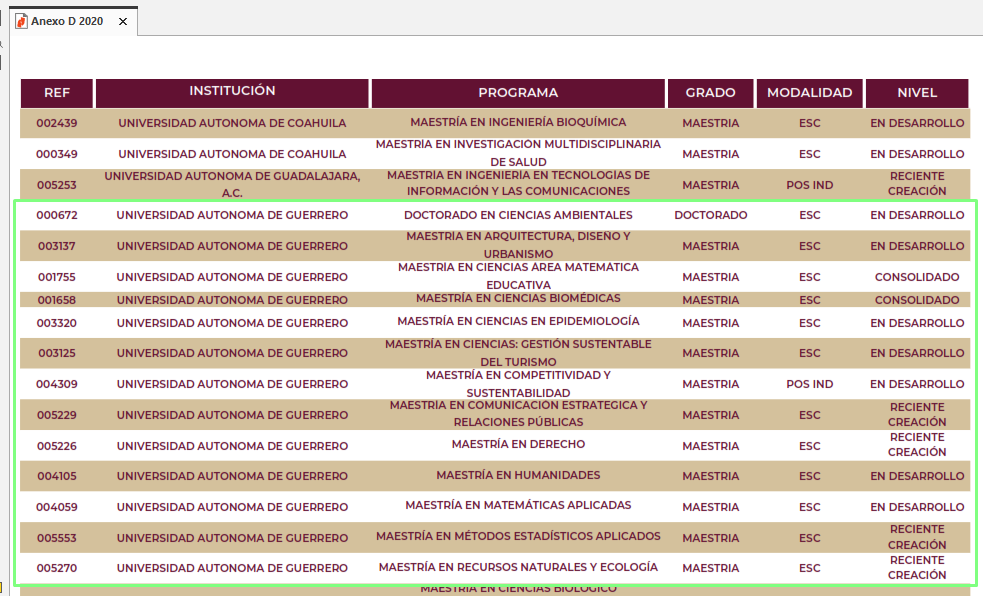
Task: Select reference number 005270
Action: pyautogui.click(x=57, y=568)
